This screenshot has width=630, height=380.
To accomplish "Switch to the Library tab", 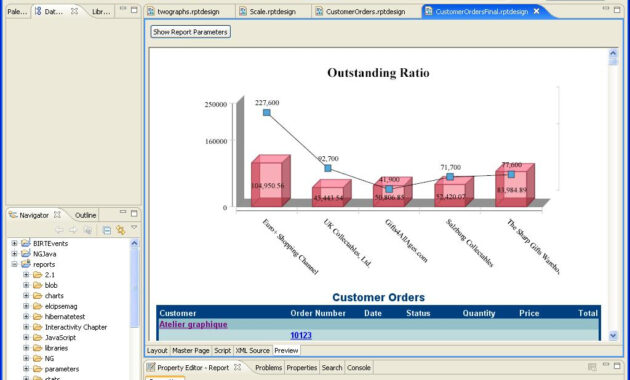I will (x=101, y=12).
